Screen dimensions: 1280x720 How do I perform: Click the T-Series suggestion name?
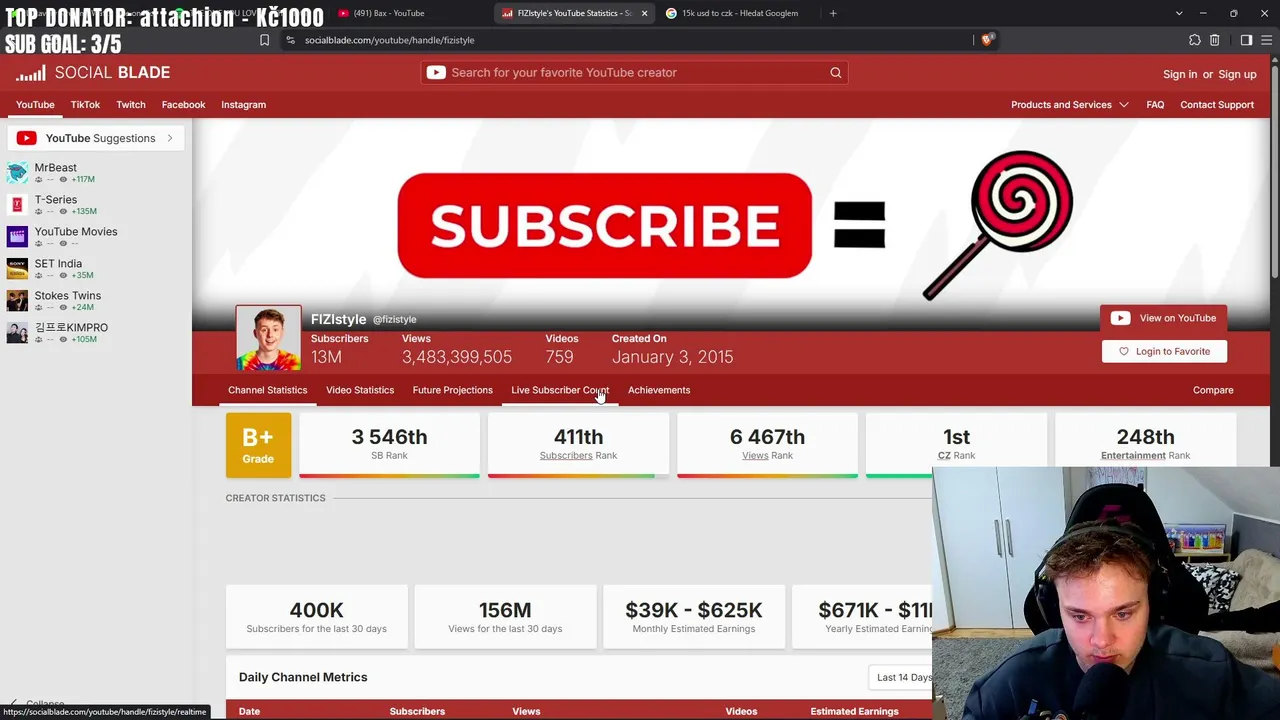click(56, 200)
